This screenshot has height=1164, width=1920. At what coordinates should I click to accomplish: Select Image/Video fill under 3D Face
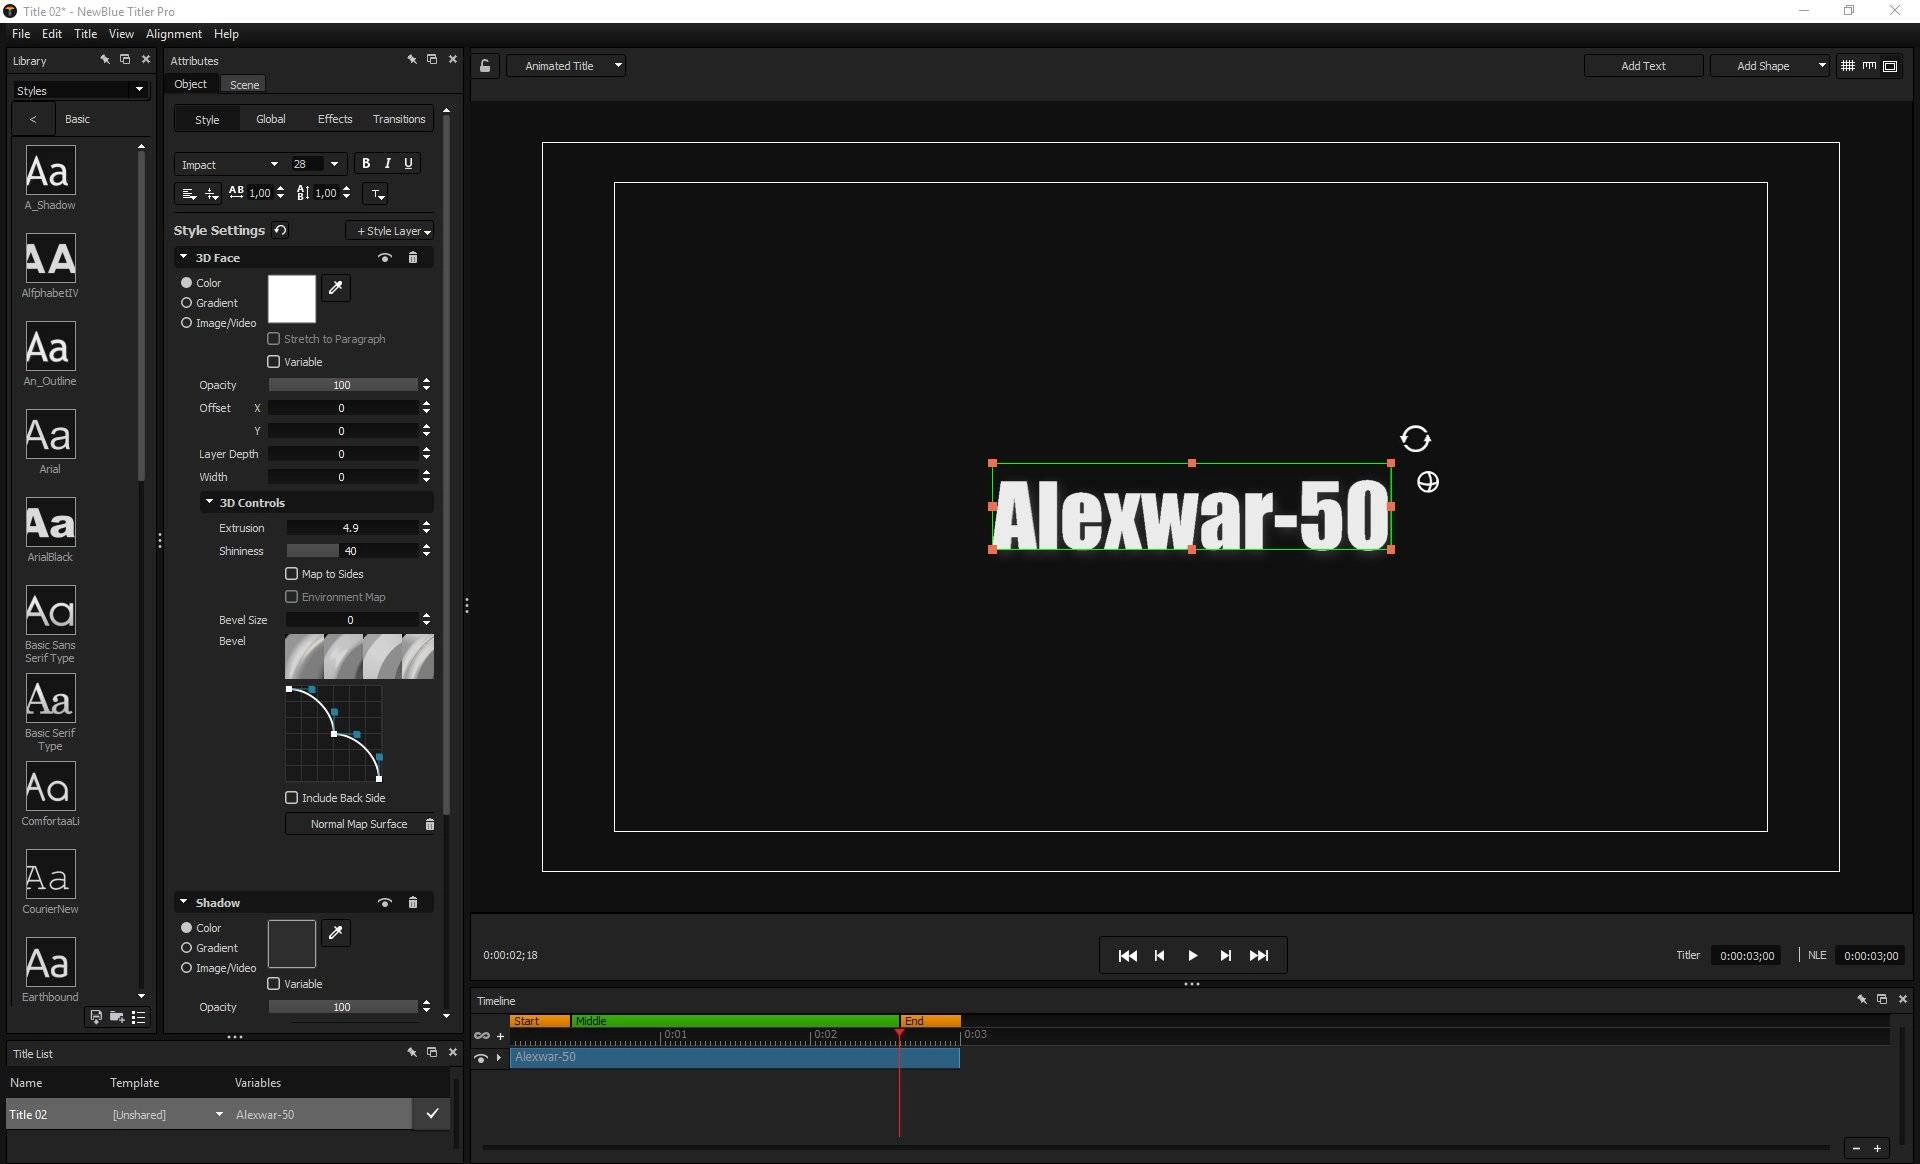[218, 323]
